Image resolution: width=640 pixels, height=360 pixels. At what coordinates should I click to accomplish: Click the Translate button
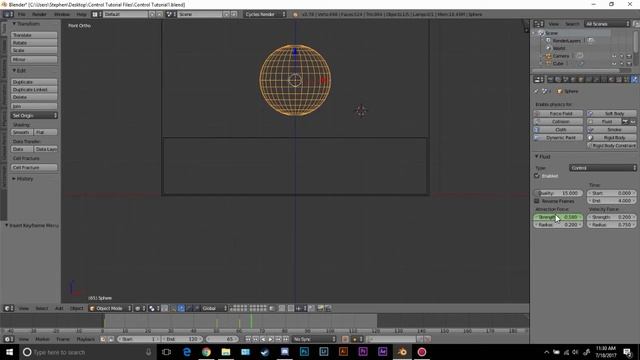pyautogui.click(x=34, y=35)
